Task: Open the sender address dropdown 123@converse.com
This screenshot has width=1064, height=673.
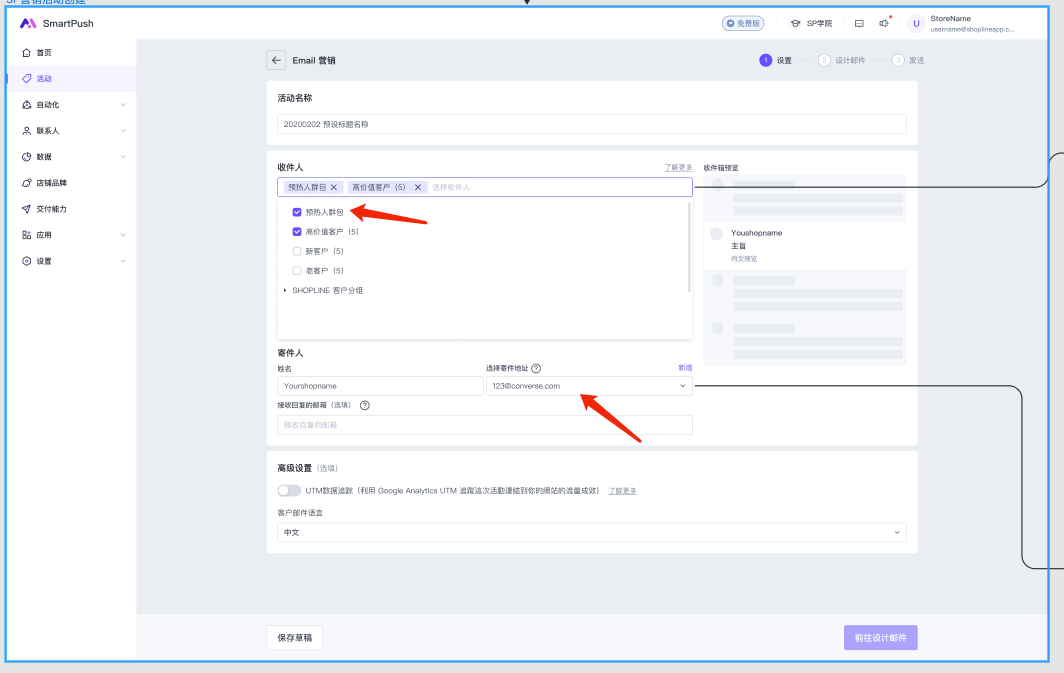Action: 588,386
